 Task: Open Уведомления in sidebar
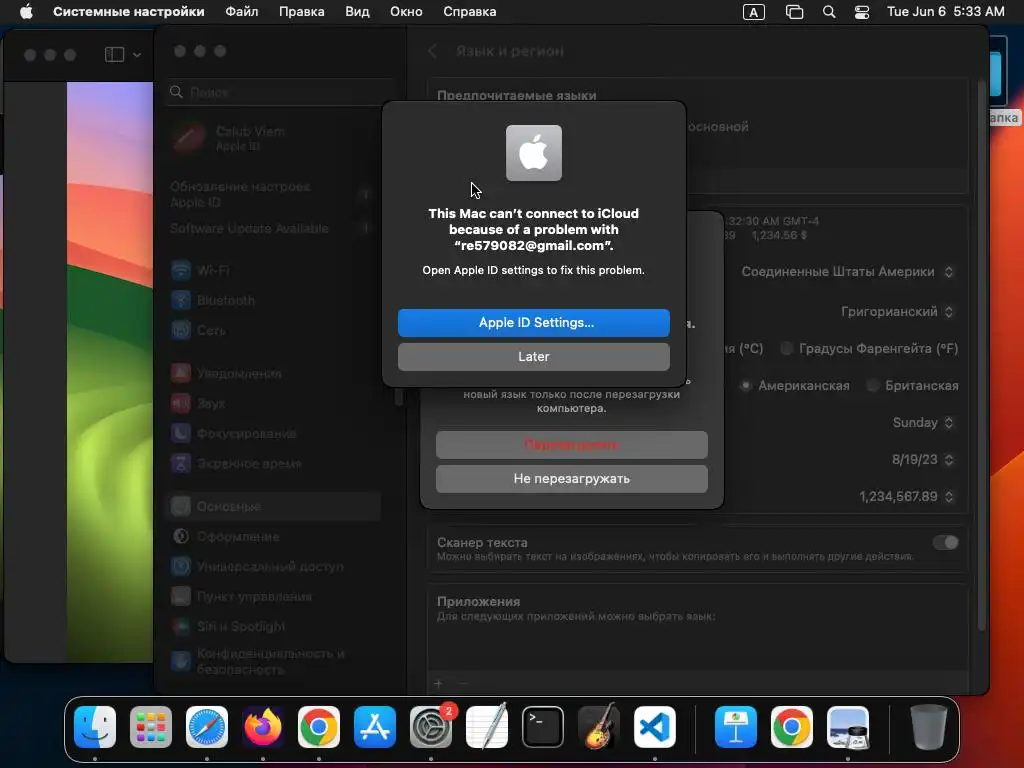(274, 374)
